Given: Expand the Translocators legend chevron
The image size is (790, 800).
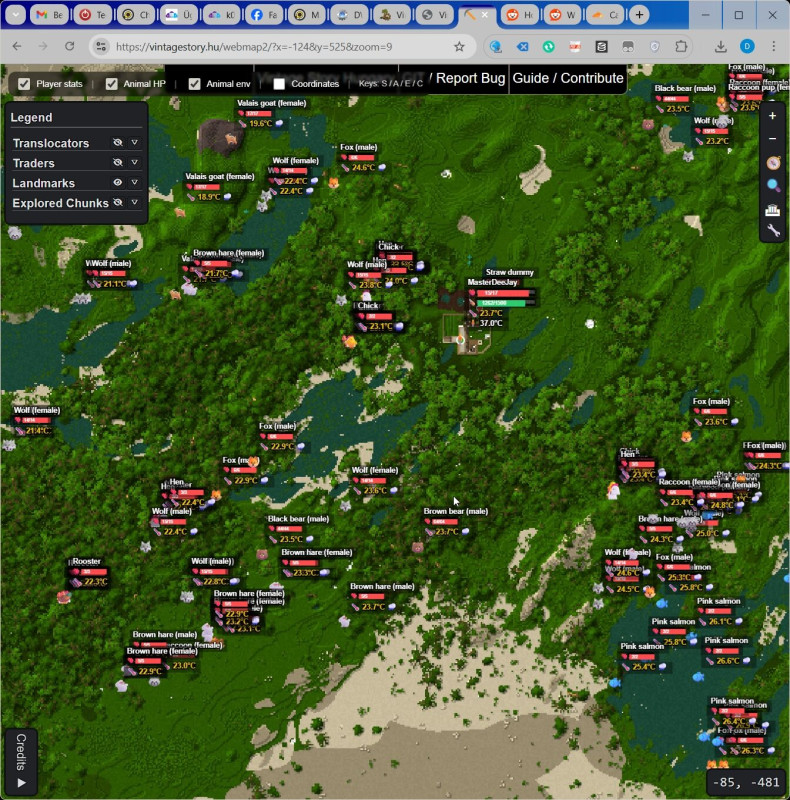Looking at the screenshot, I should [x=135, y=142].
